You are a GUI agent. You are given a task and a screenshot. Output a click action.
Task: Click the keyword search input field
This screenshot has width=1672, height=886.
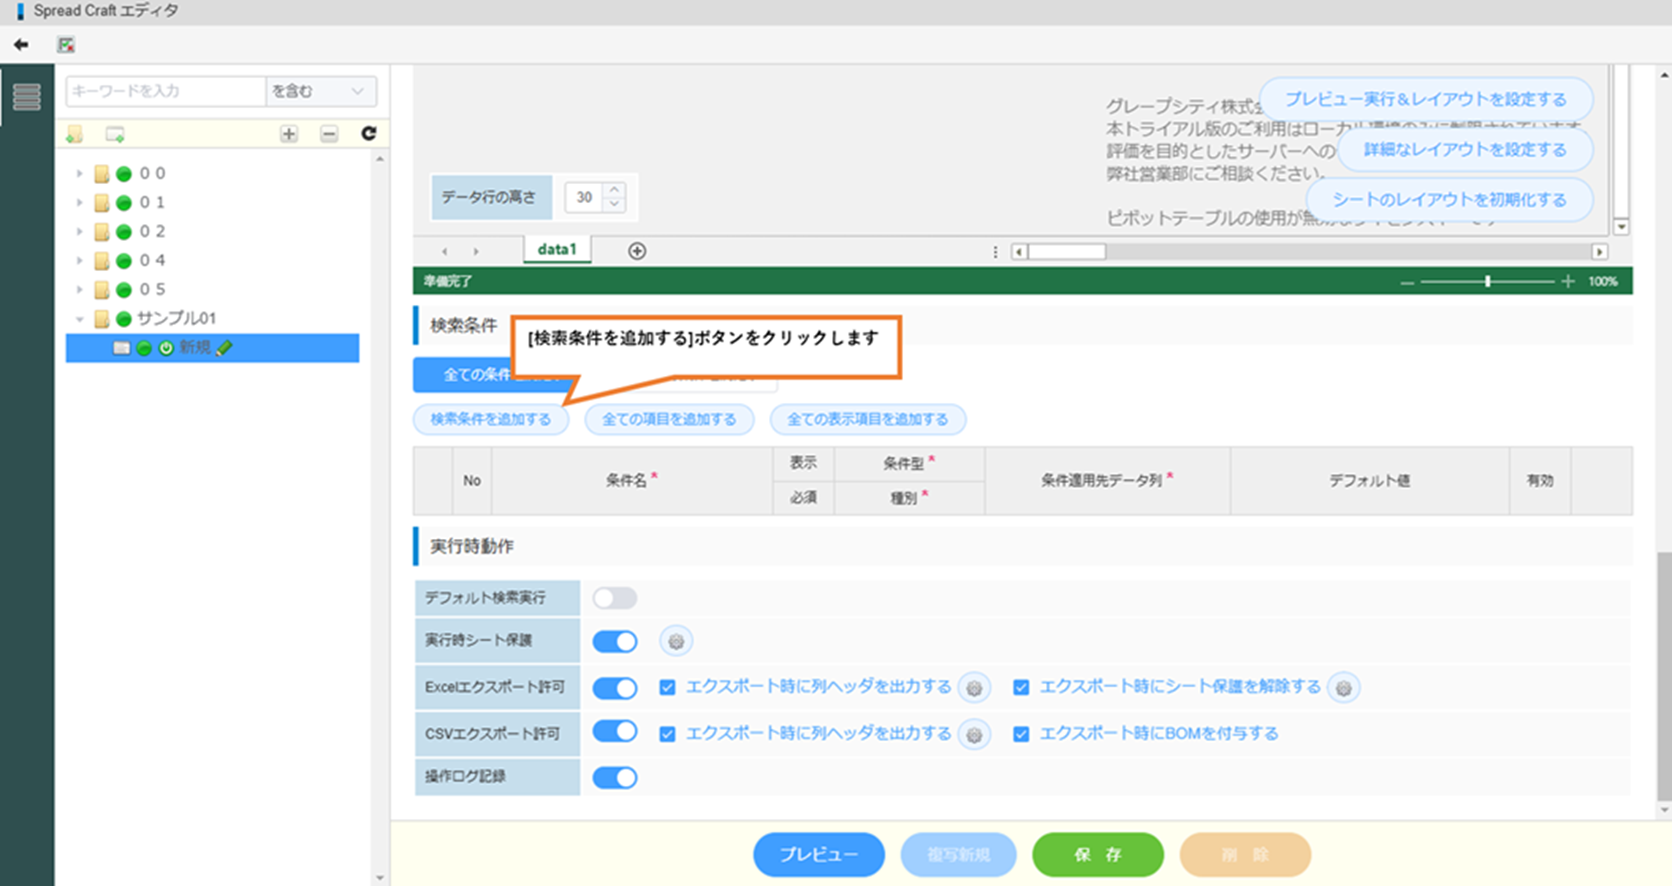pyautogui.click(x=165, y=91)
